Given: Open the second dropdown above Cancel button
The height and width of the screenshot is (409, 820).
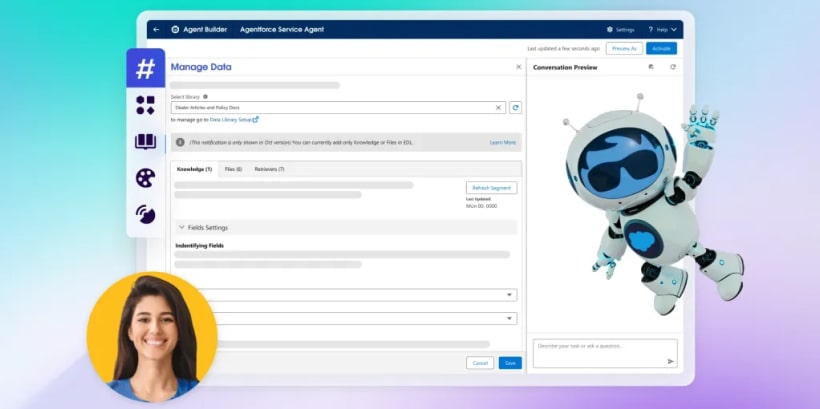Looking at the screenshot, I should pyautogui.click(x=510, y=318).
